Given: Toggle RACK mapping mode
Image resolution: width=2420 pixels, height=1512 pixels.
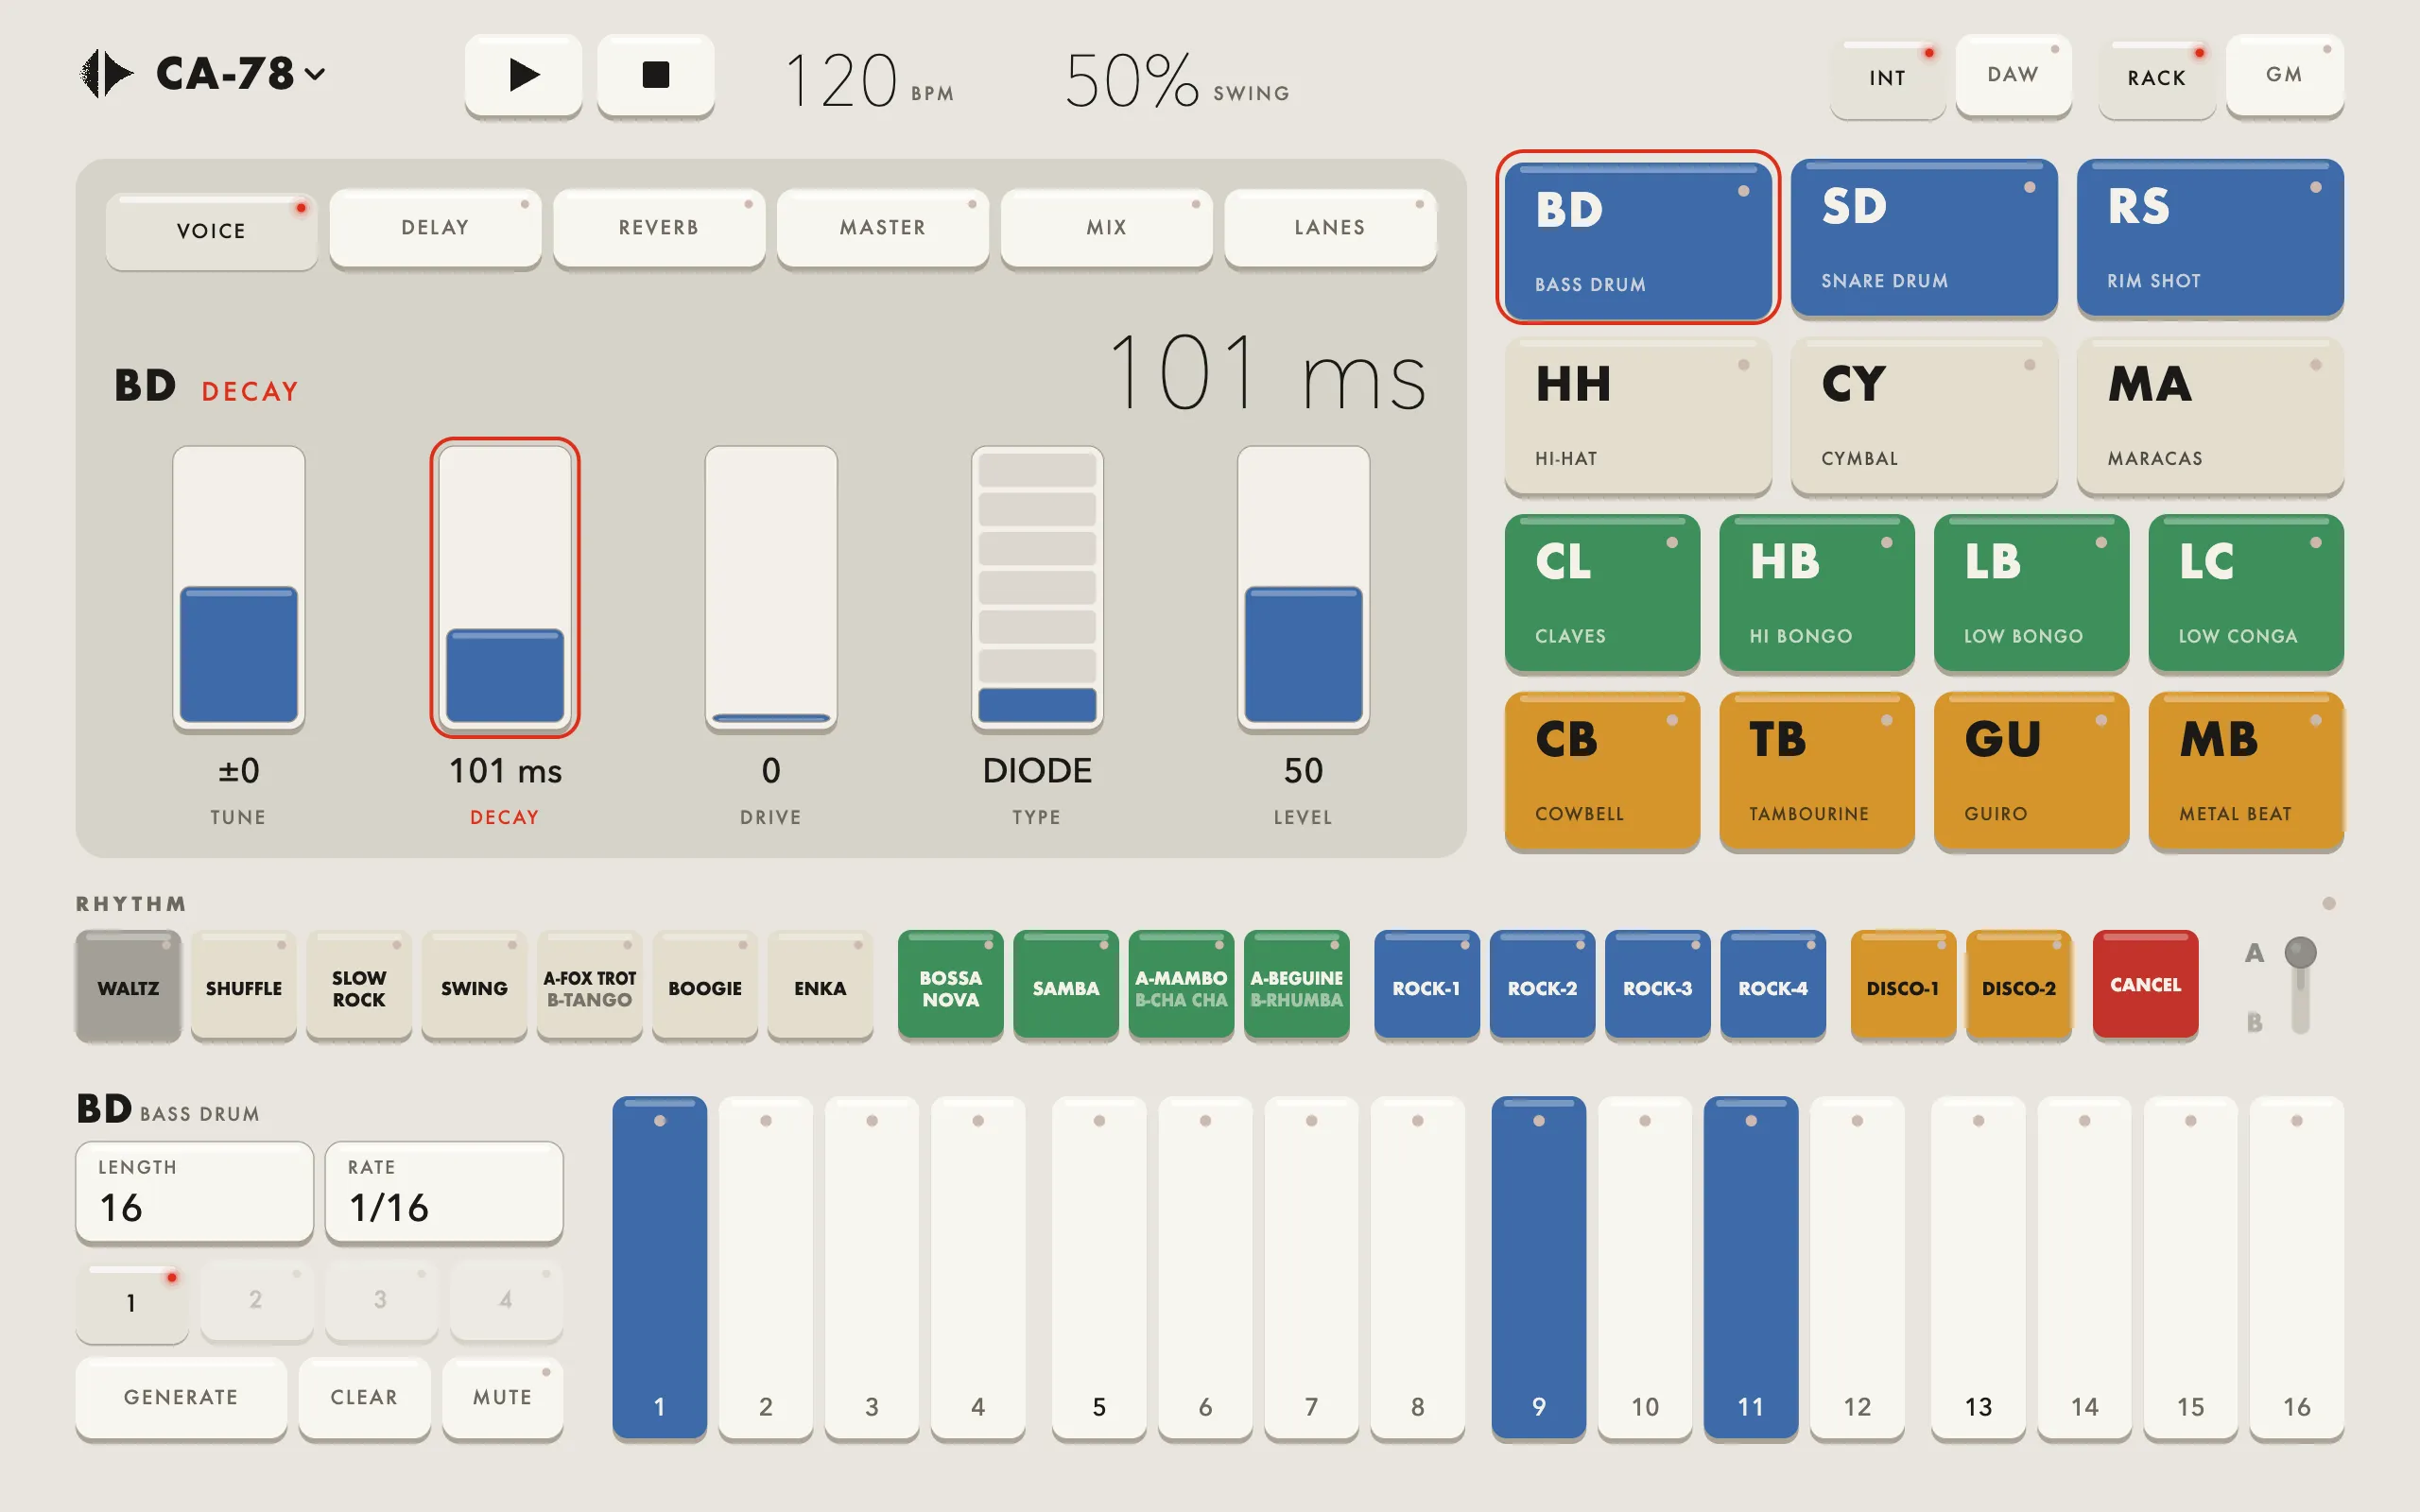Looking at the screenshot, I should click(2156, 78).
